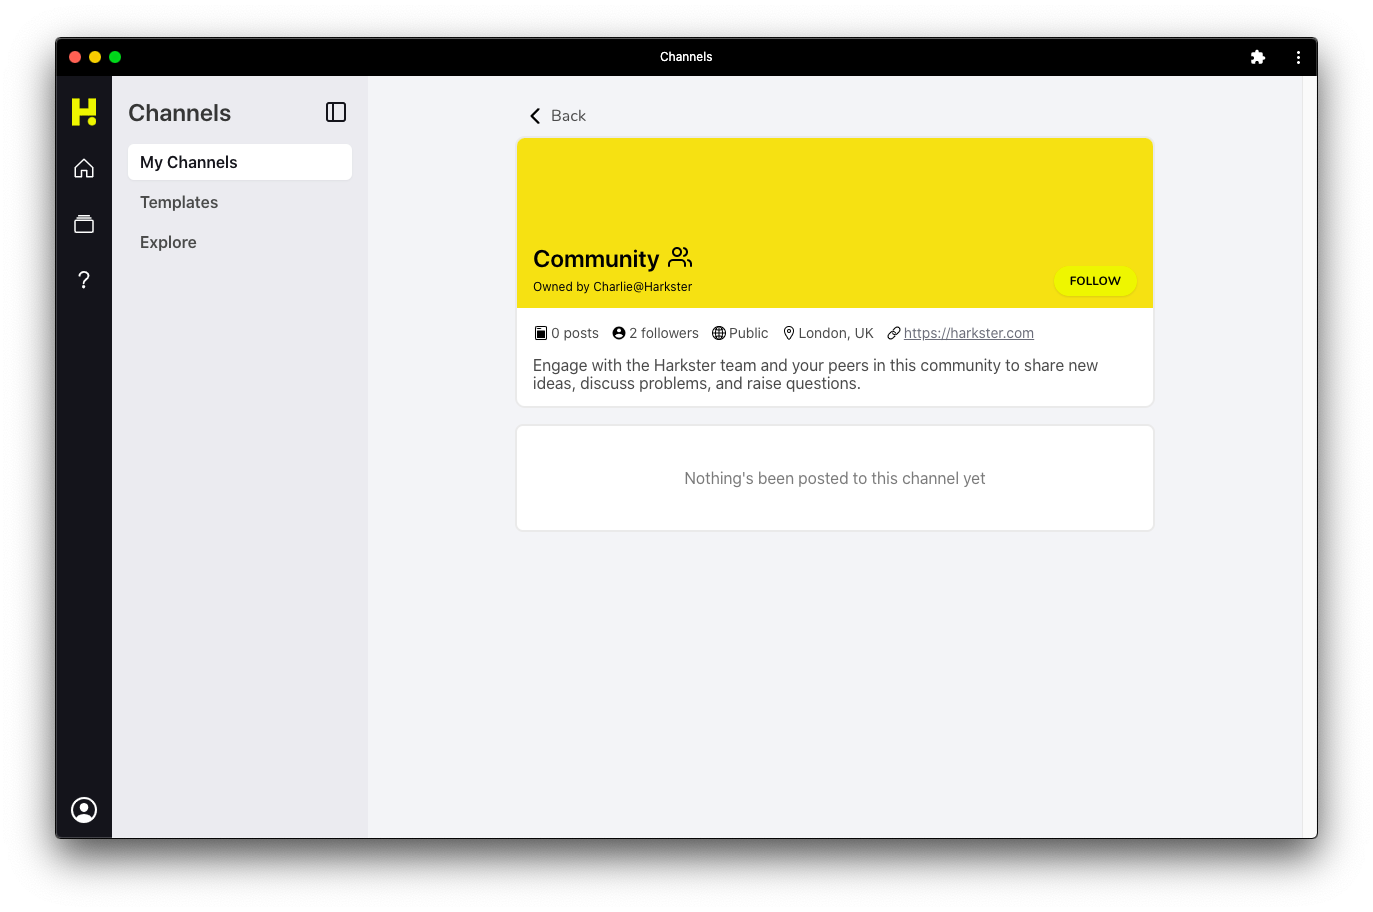Image resolution: width=1373 pixels, height=912 pixels.
Task: Click the Community people group icon
Action: point(680,258)
